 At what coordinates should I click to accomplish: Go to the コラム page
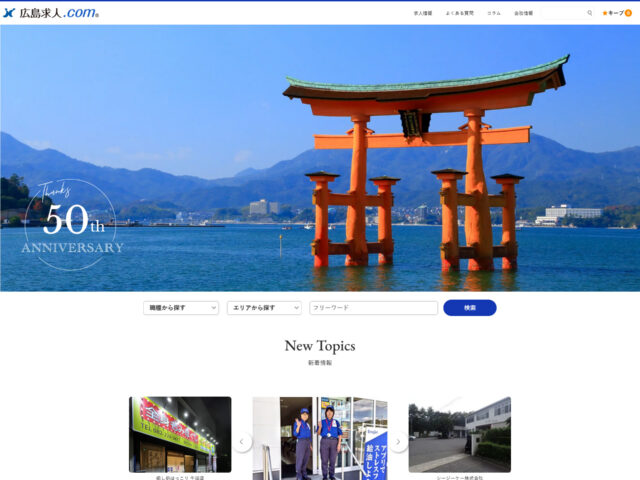point(494,13)
